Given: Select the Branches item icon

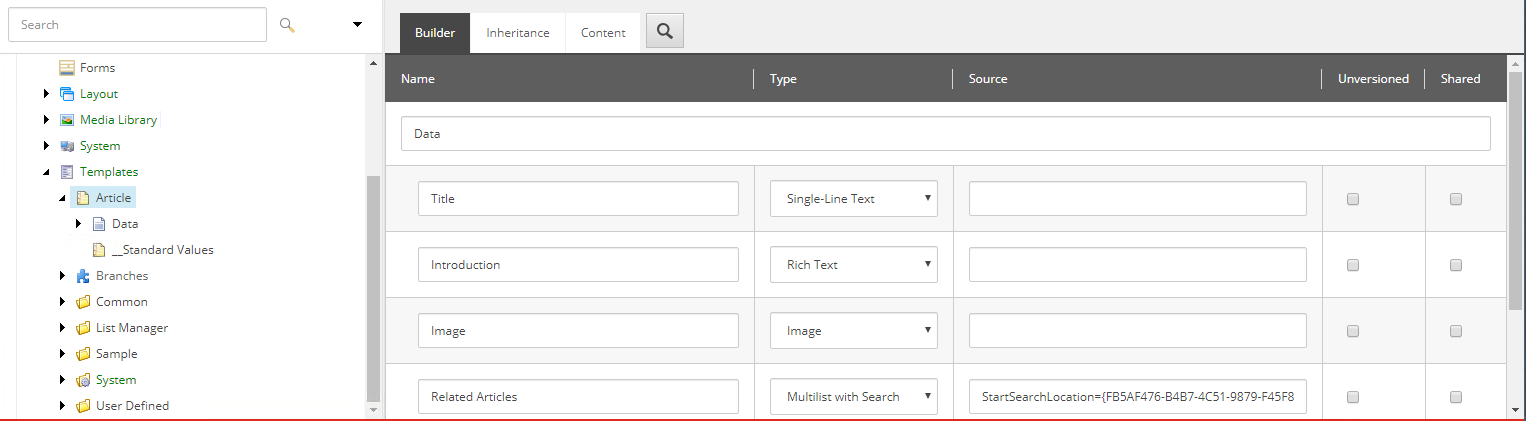Looking at the screenshot, I should coord(83,276).
